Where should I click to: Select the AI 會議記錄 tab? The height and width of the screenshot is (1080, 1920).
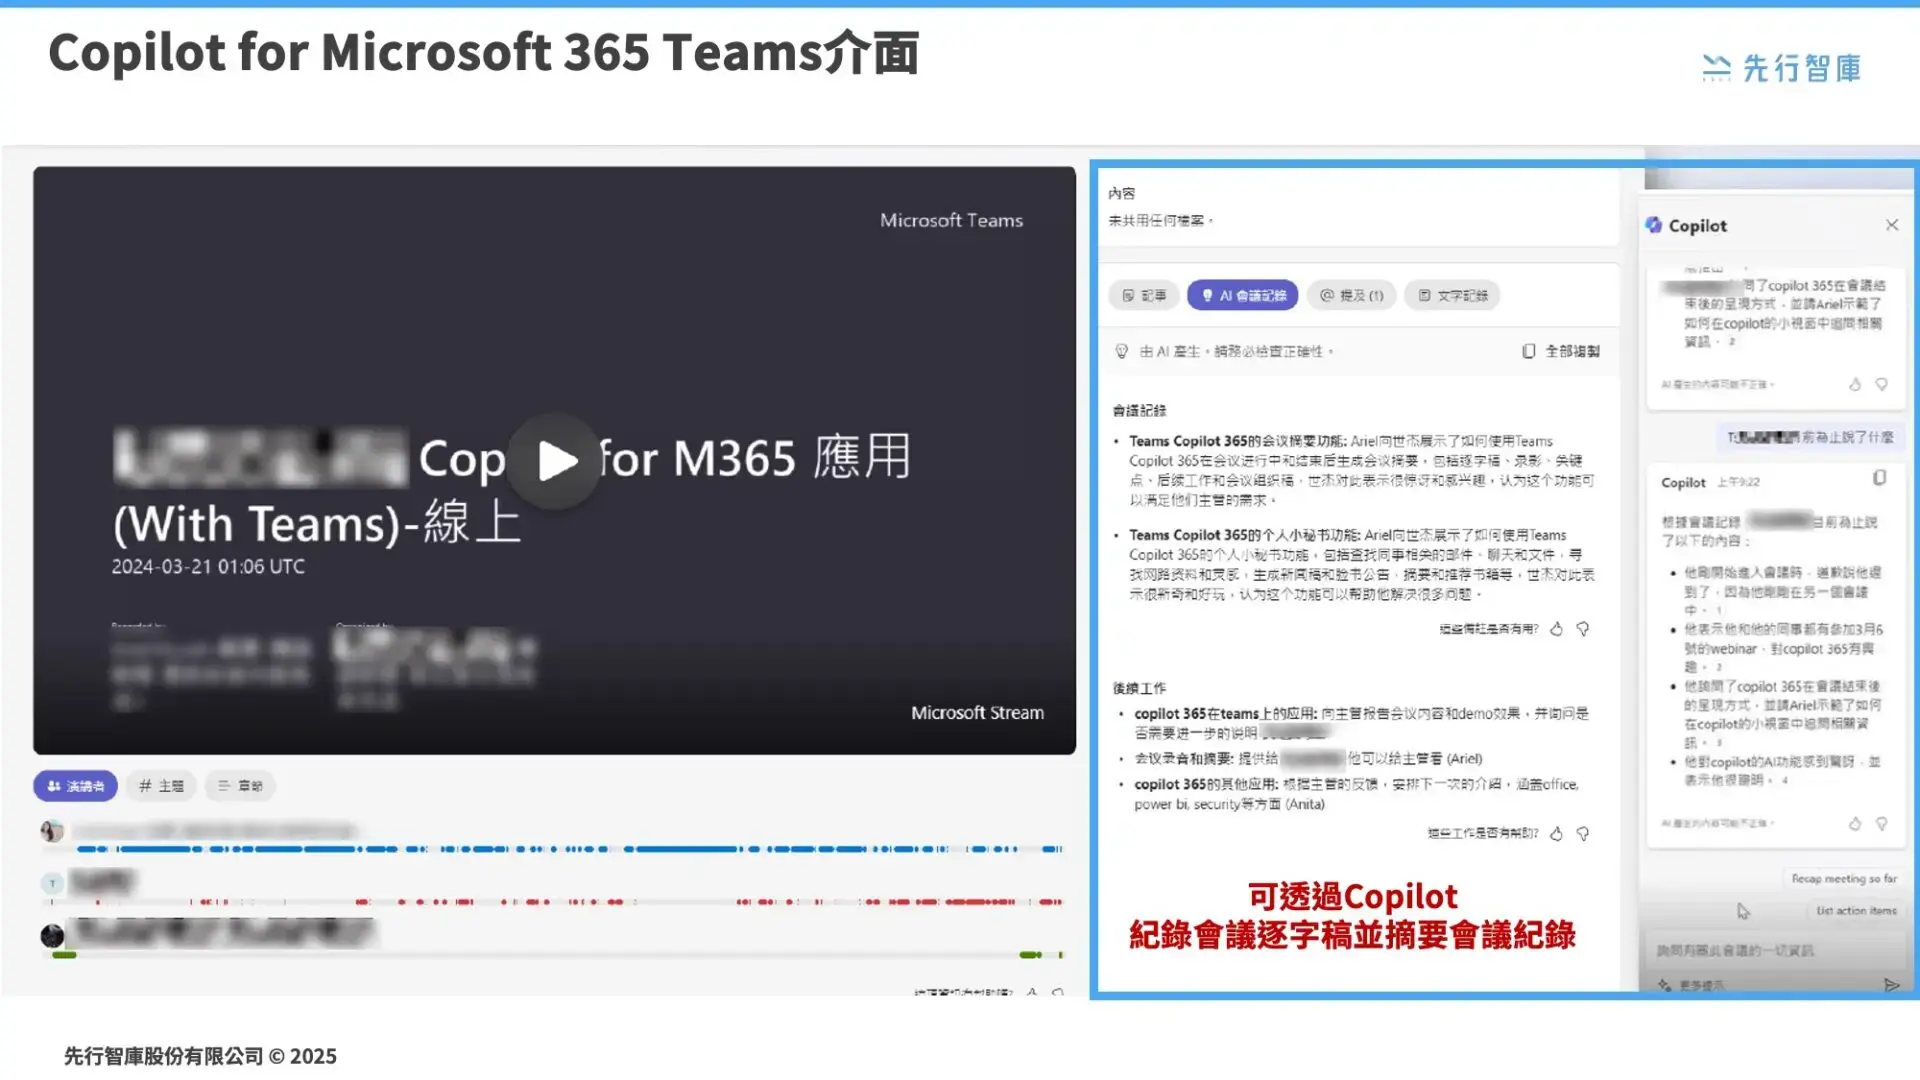[1243, 295]
